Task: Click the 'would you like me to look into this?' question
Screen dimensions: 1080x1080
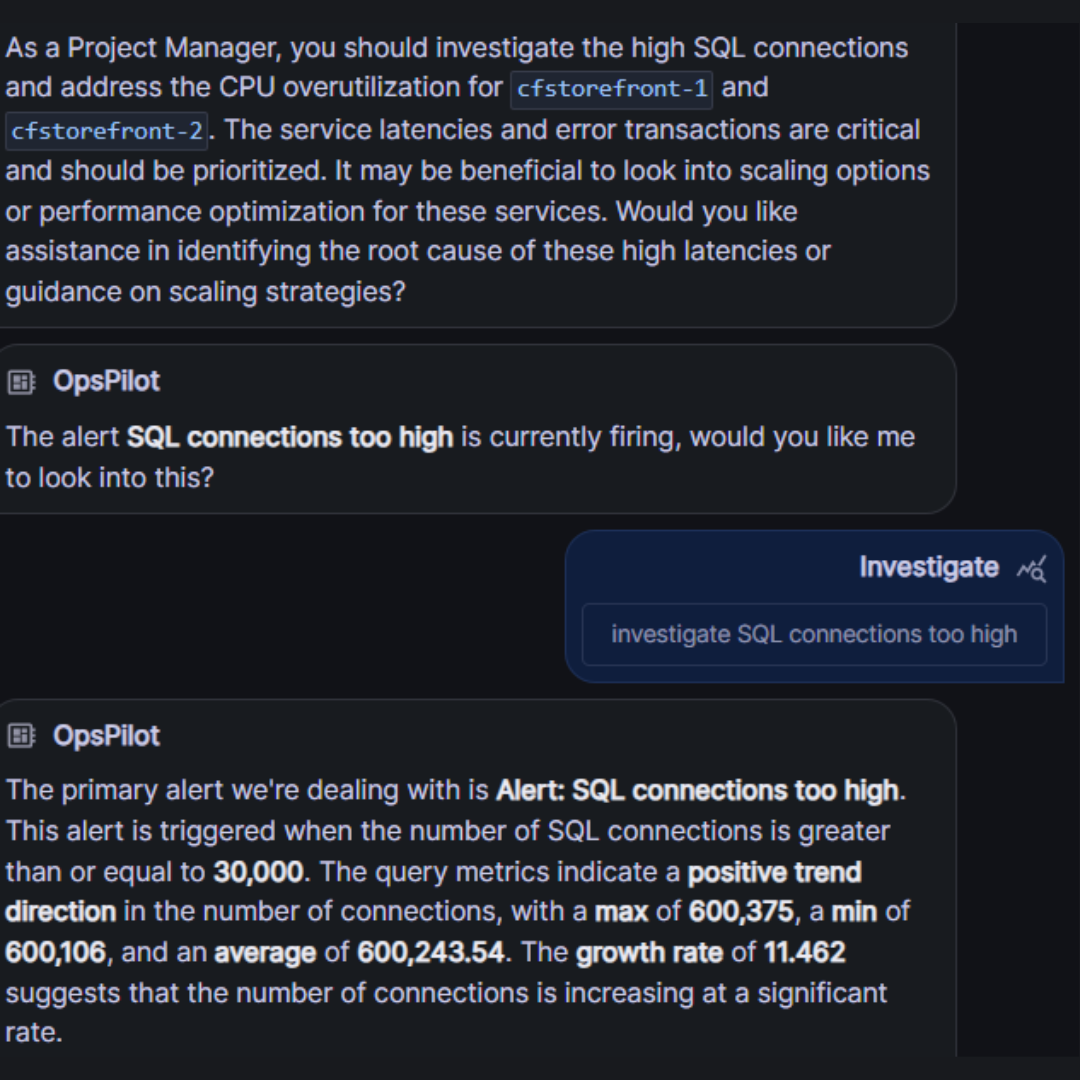Action: click(802, 437)
